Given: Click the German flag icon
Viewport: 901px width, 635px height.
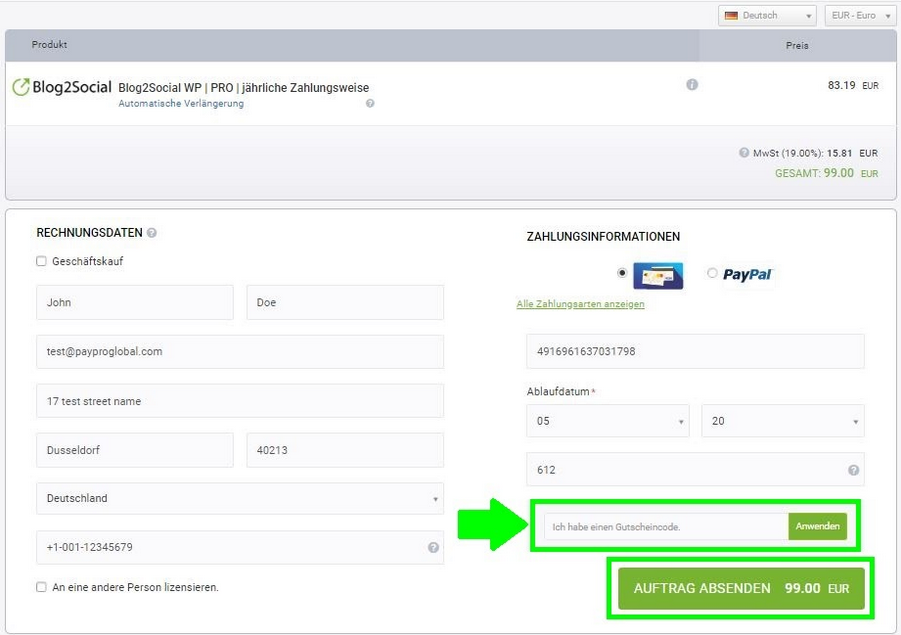Looking at the screenshot, I should click(731, 16).
